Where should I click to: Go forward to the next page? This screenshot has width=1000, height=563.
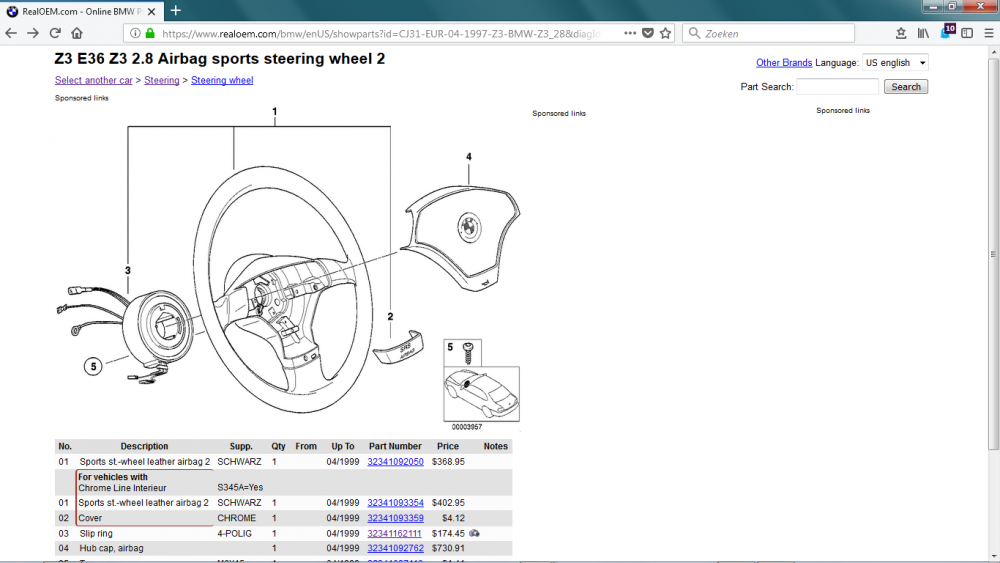33,33
